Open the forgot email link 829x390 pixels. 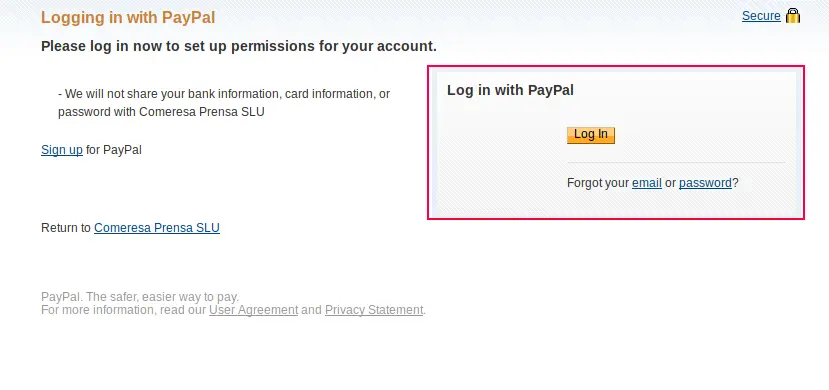647,183
